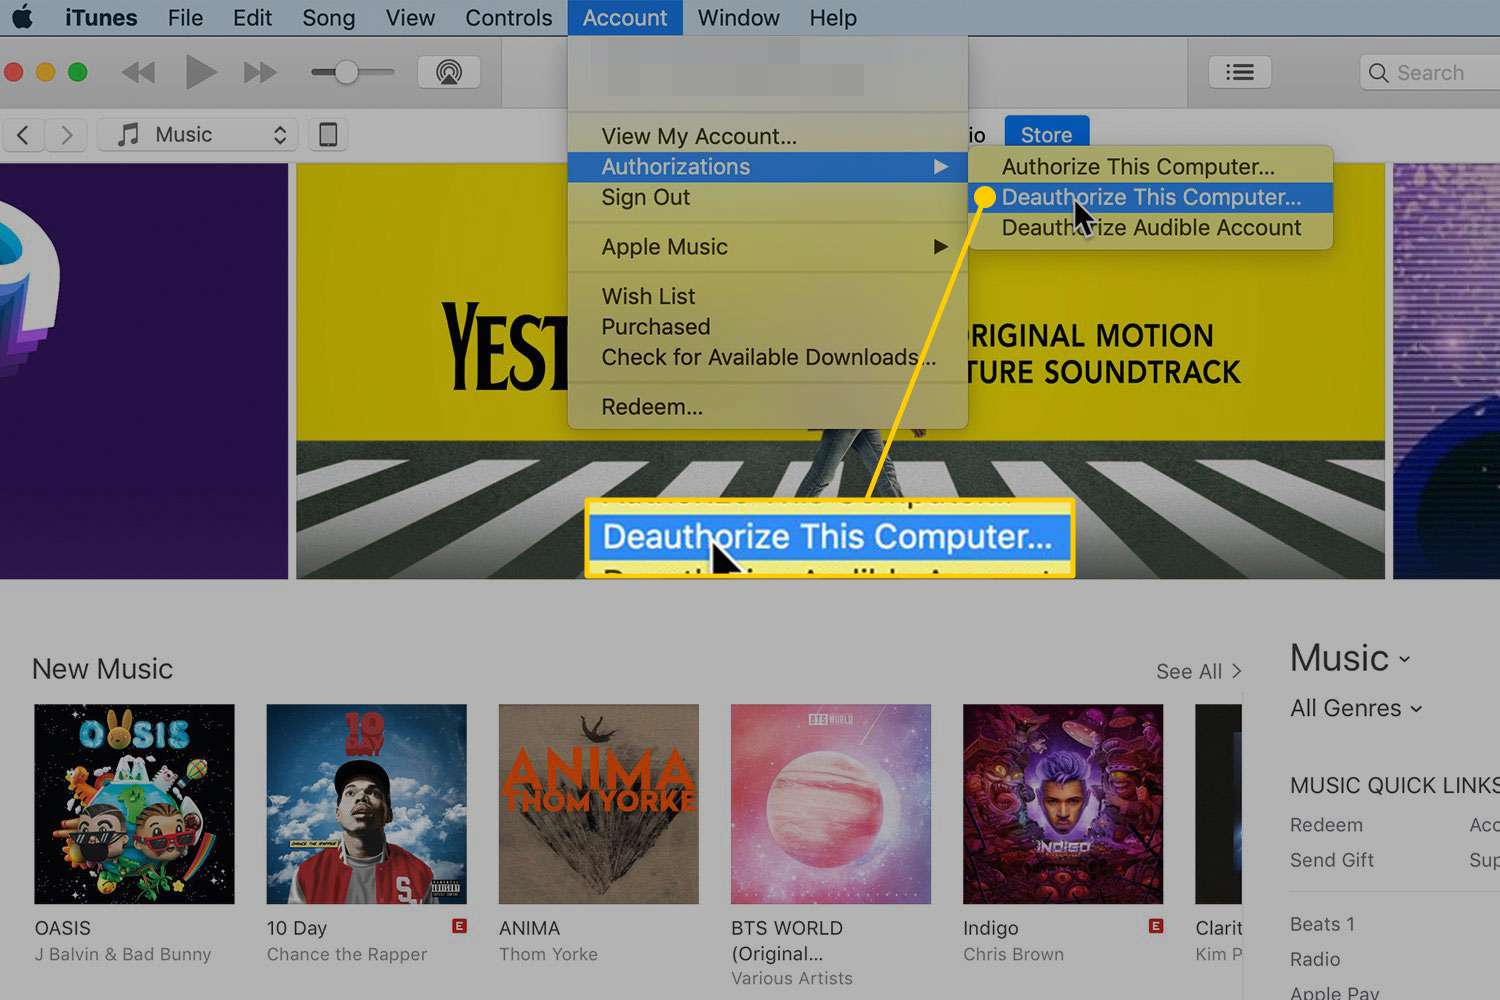Click the Search field

(1430, 72)
